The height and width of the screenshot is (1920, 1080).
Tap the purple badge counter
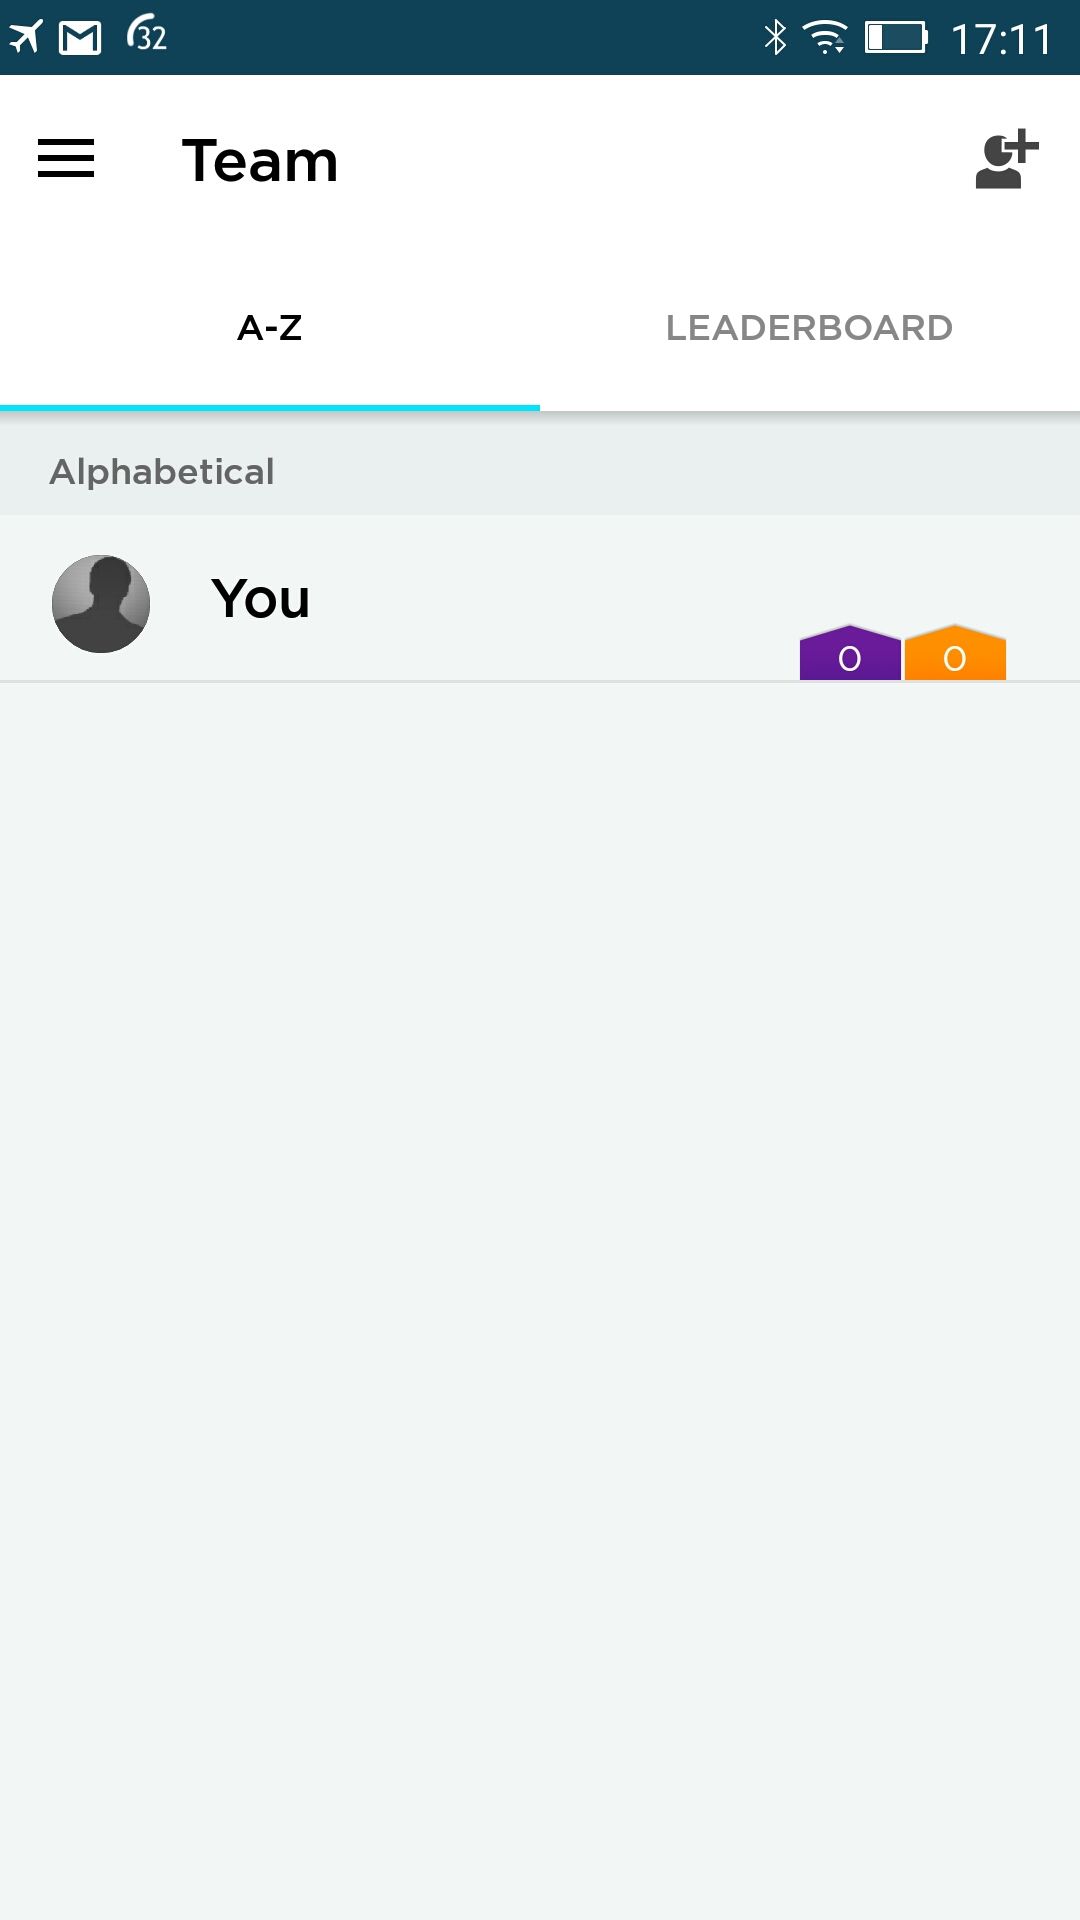pyautogui.click(x=850, y=653)
